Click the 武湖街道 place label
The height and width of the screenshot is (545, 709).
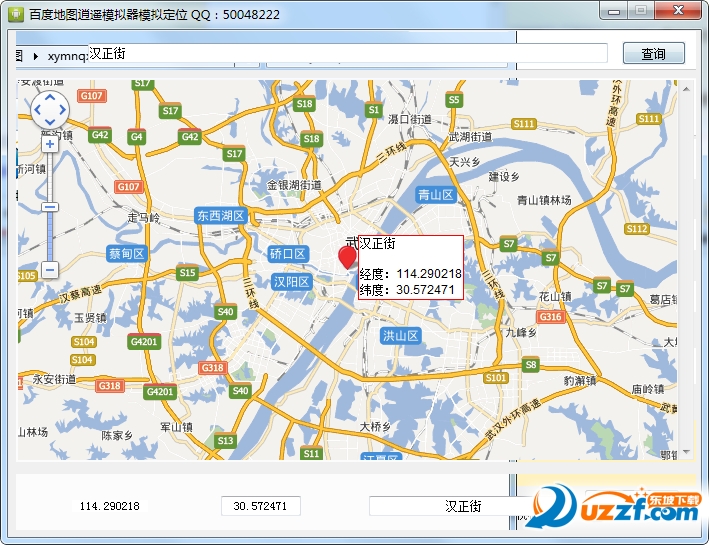[470, 137]
